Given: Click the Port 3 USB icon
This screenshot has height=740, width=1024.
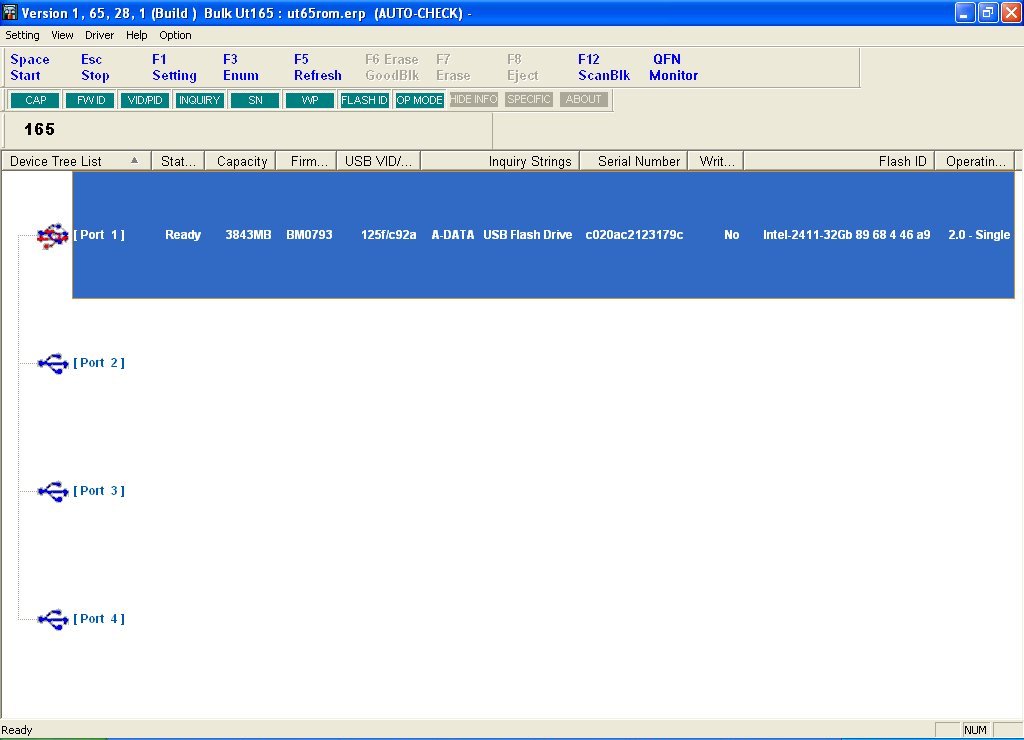Looking at the screenshot, I should [x=53, y=491].
